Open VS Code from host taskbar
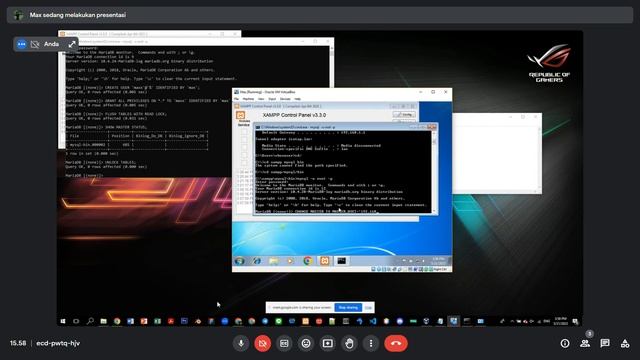The width and height of the screenshot is (640, 360). coord(373,321)
